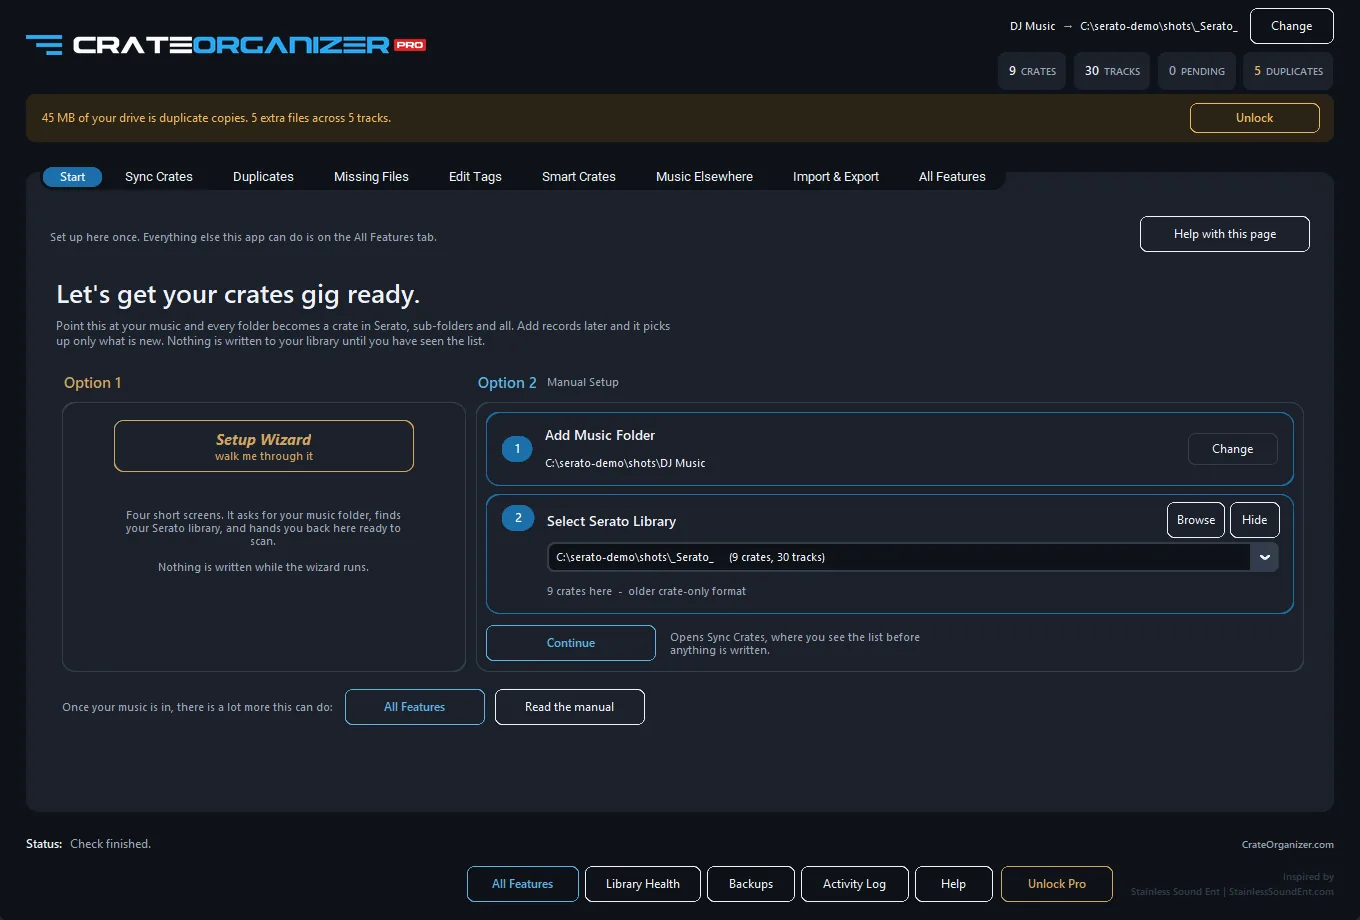Click the CrateOrganizer Pro logo
Screen dimensions: 1360x920
point(226,44)
